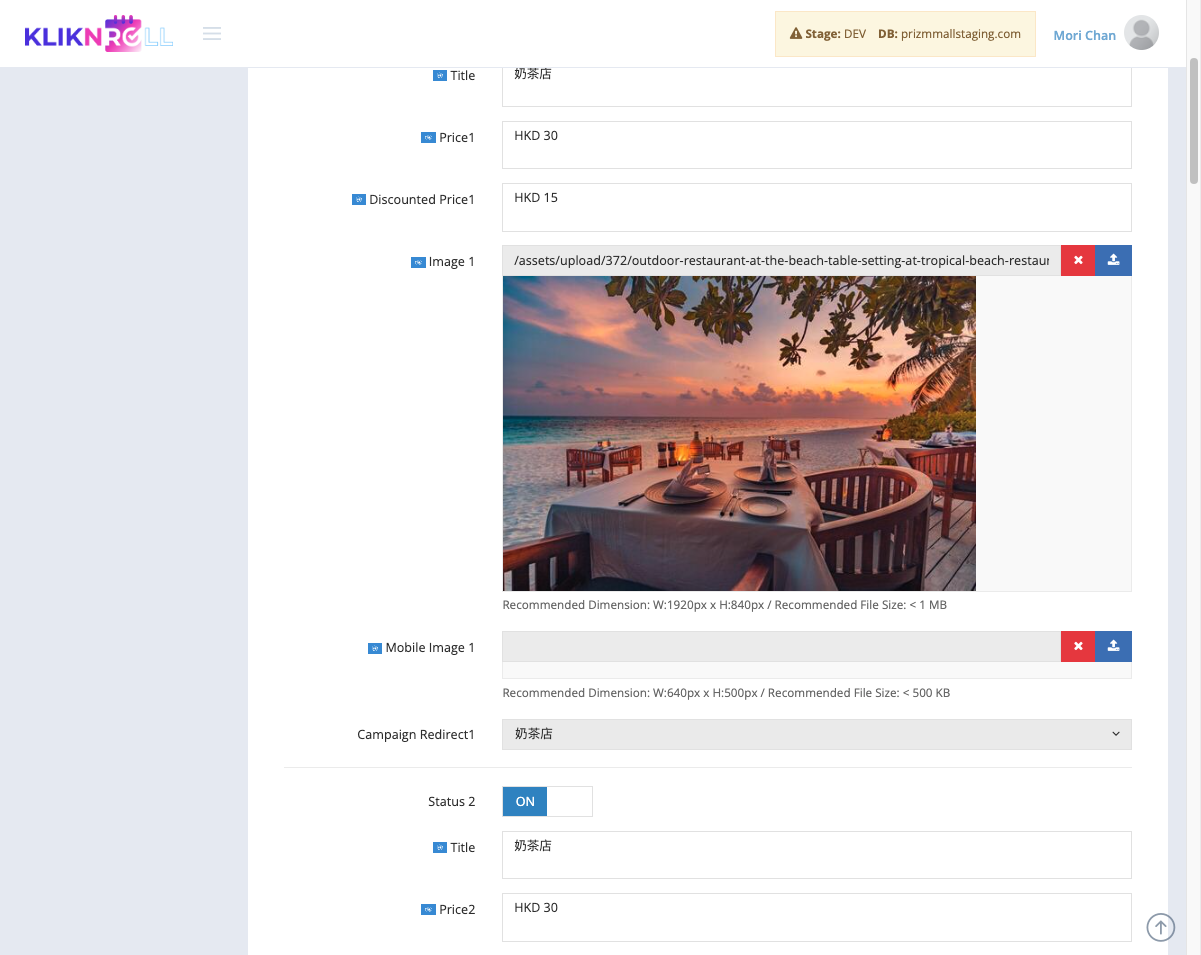Open Mori Chan user avatar
Screen dimensions: 1201x955
pyautogui.click(x=1141, y=34)
